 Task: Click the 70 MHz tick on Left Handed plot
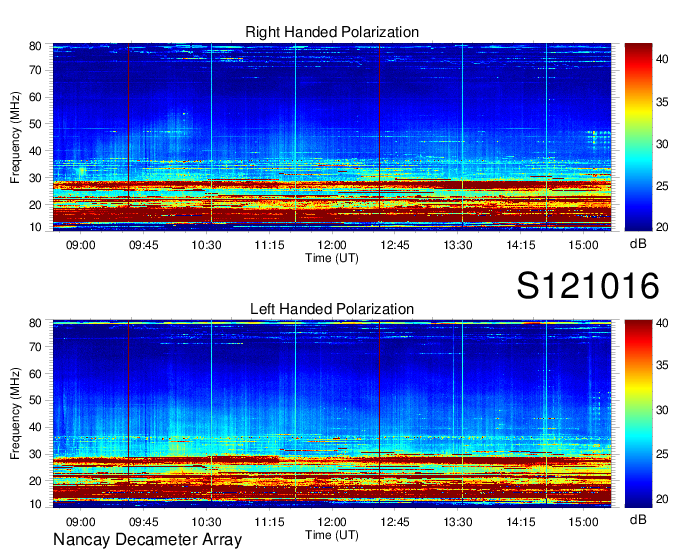[35, 347]
